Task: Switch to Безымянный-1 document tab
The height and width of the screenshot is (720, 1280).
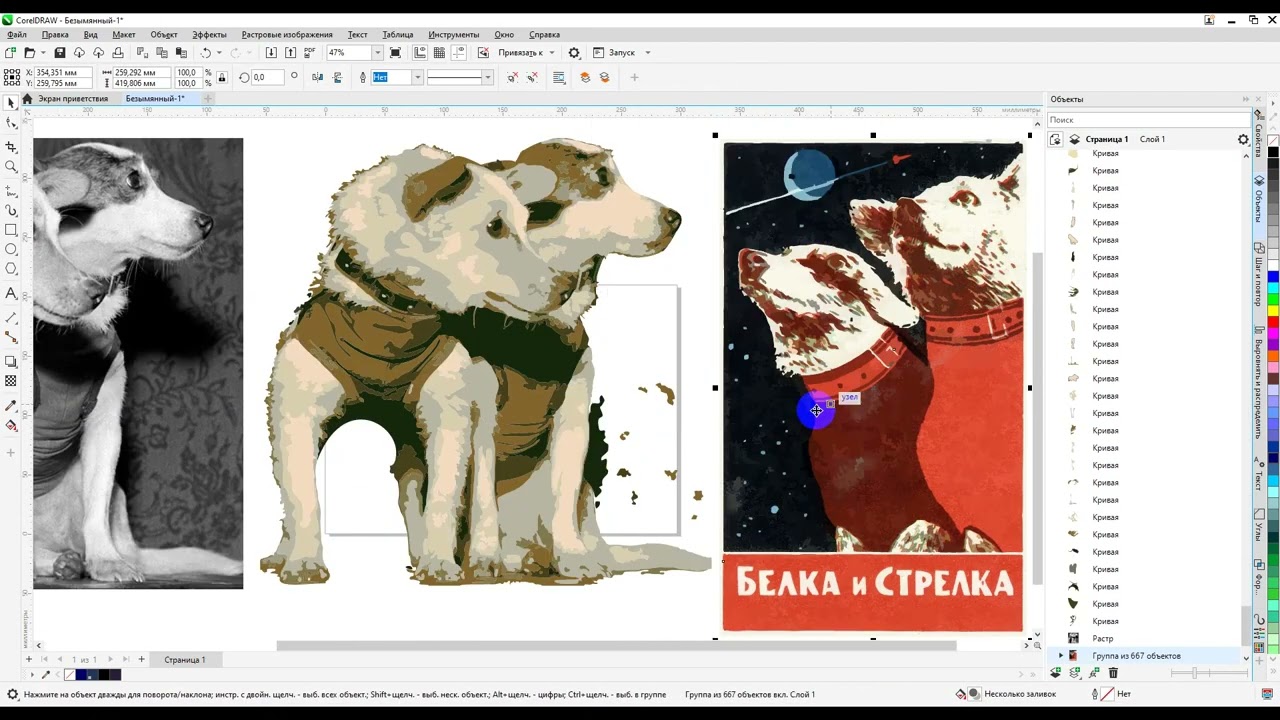Action: 155,99
